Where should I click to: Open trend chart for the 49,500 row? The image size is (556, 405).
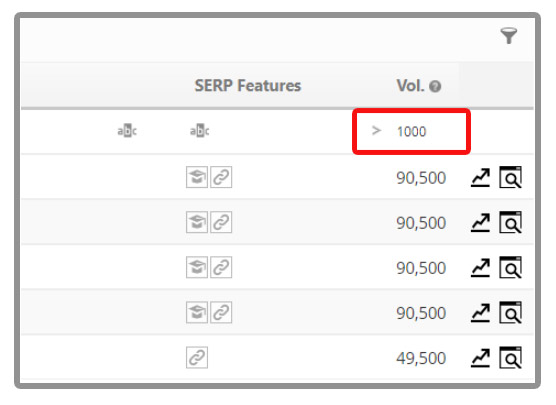click(x=480, y=358)
